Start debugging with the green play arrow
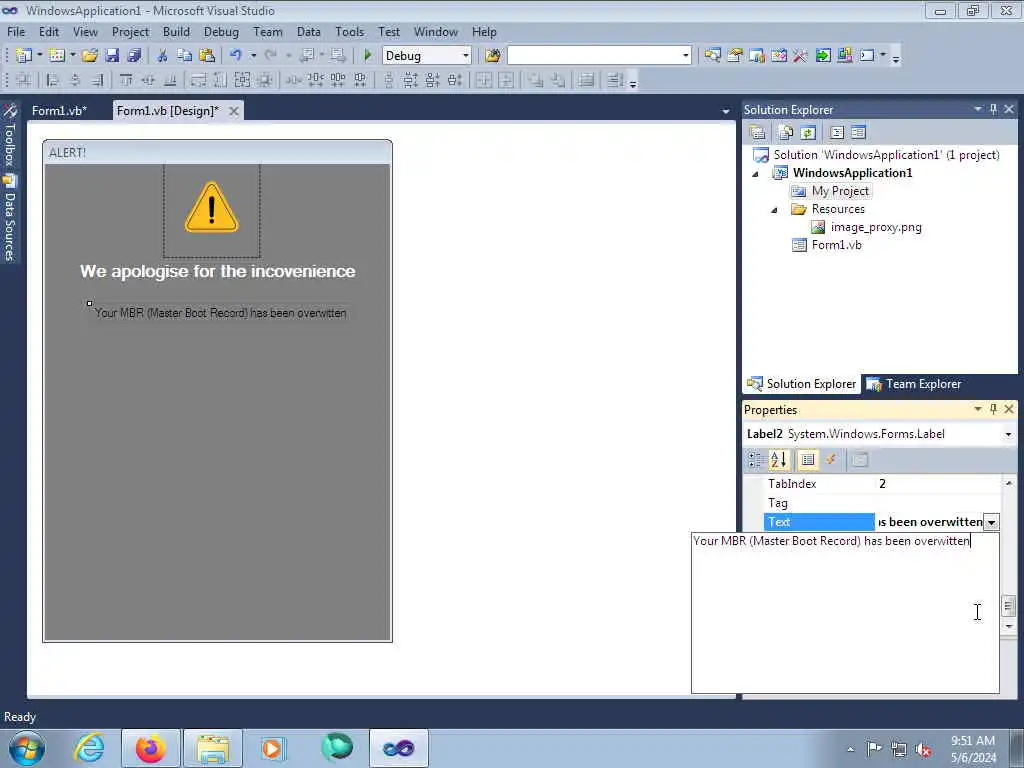Screen dimensions: 1024x768 (368, 56)
